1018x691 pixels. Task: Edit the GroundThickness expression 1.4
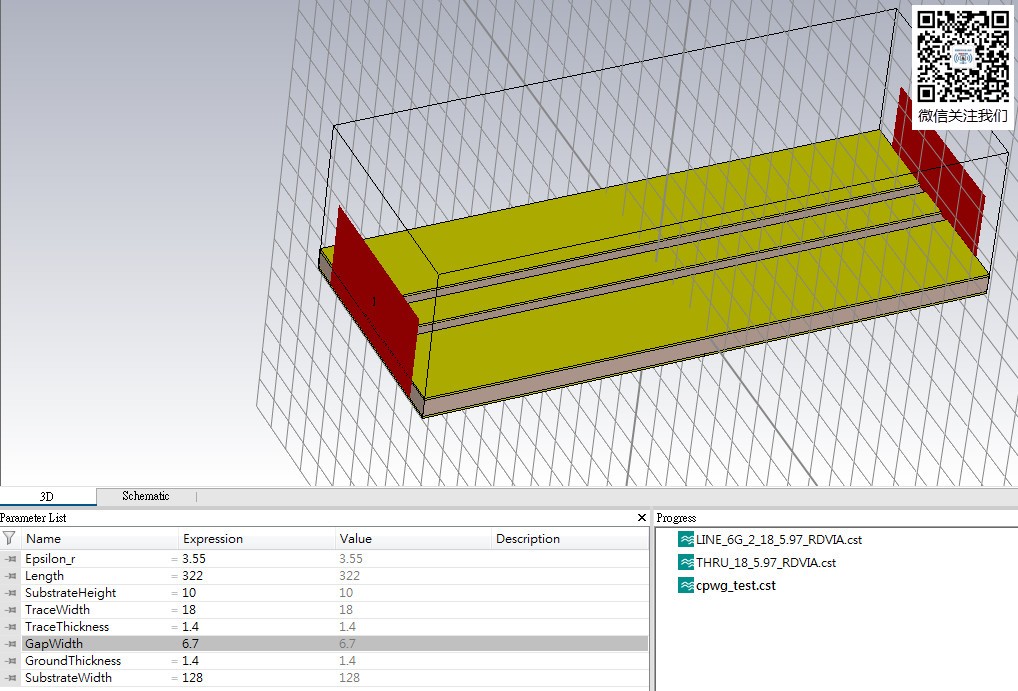point(190,660)
